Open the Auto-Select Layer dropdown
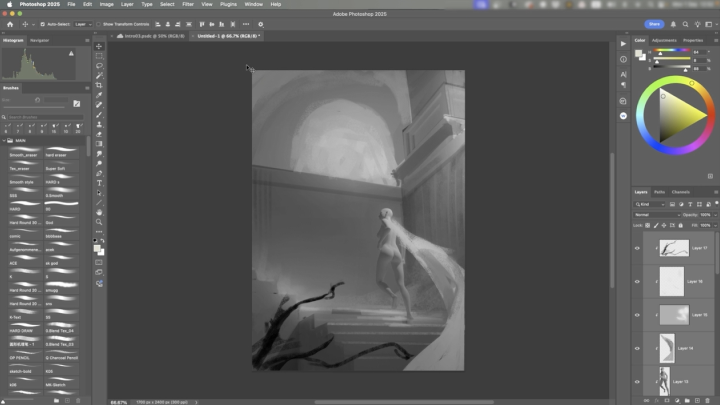Image resolution: width=720 pixels, height=405 pixels. click(x=83, y=23)
